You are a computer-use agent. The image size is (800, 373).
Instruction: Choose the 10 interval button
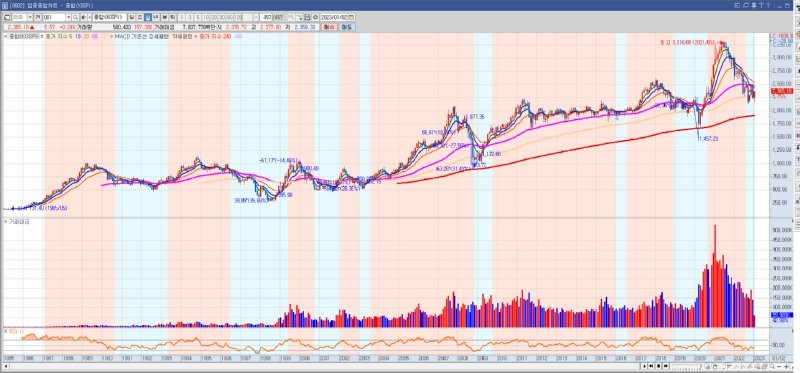click(x=206, y=17)
